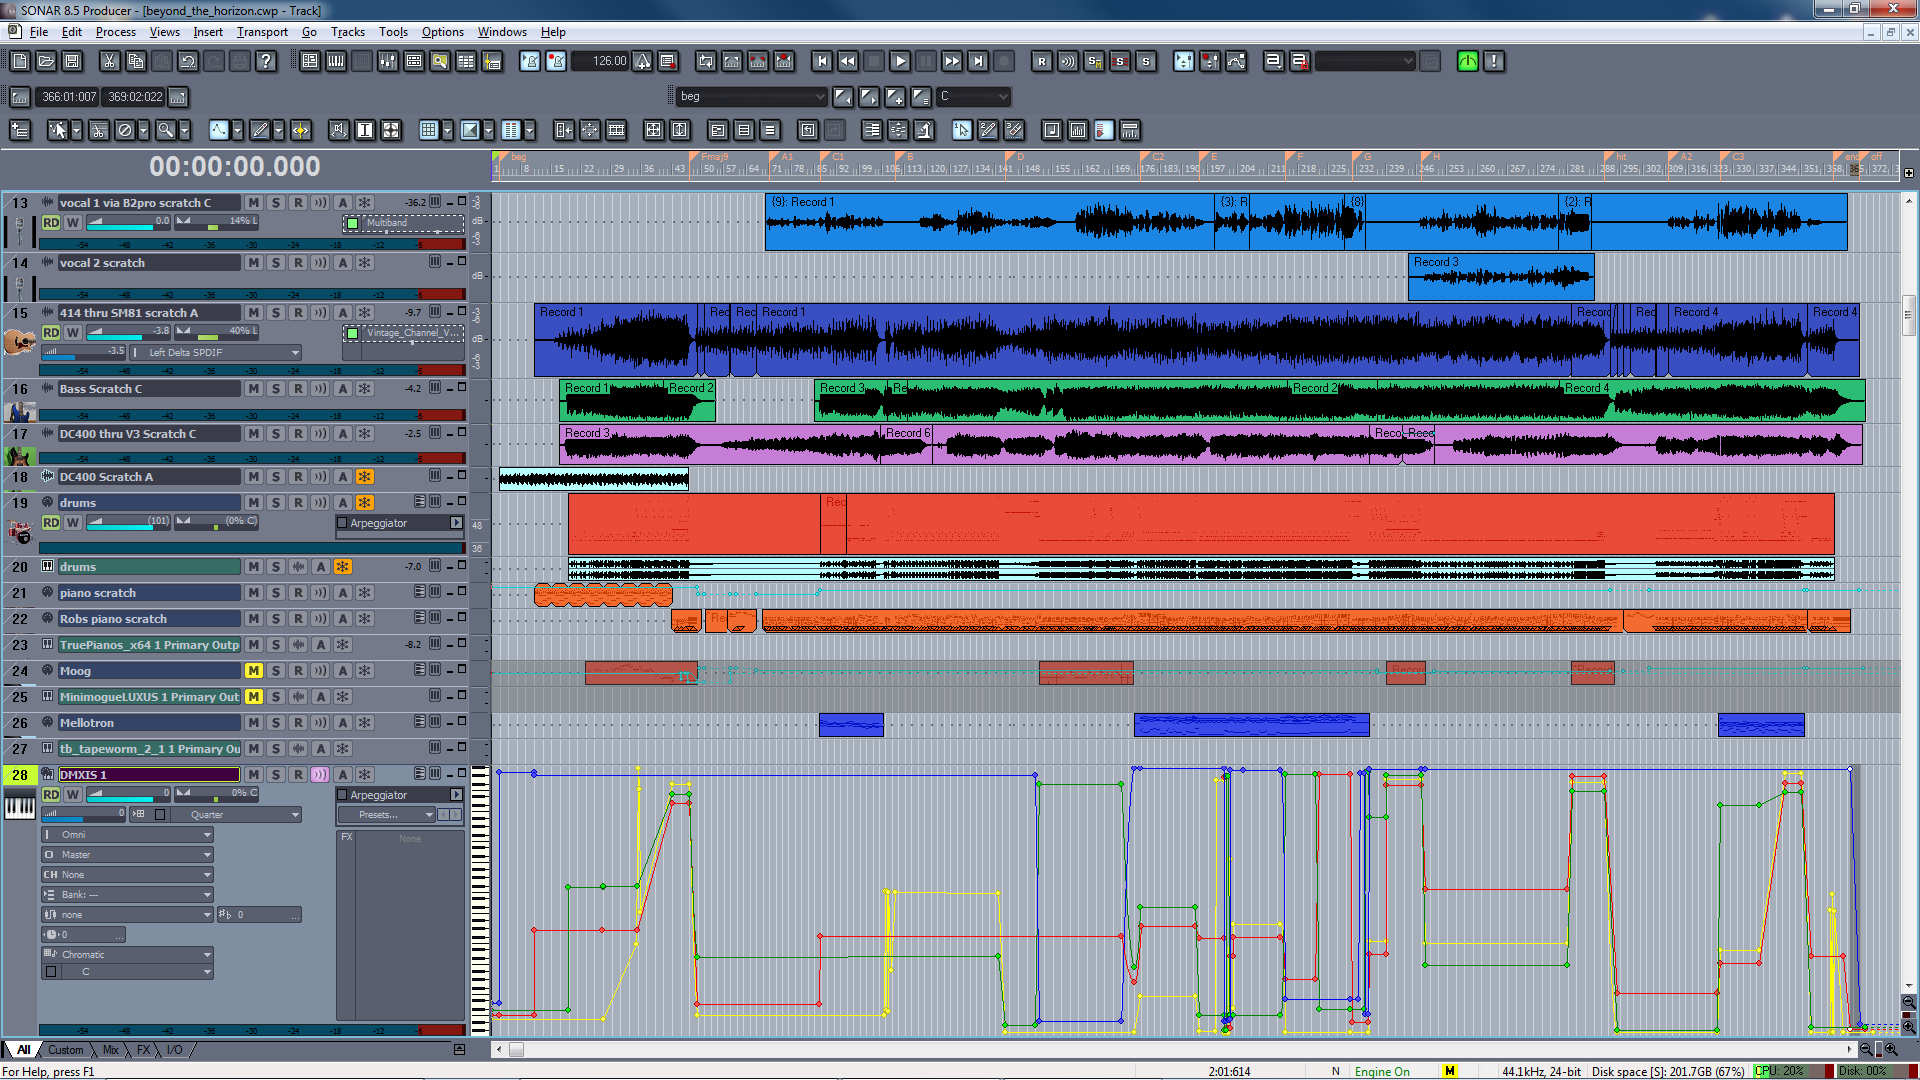Open the Master output dropdown on DMXIS 1
Image resolution: width=1920 pixels, height=1080 pixels.
[x=128, y=855]
